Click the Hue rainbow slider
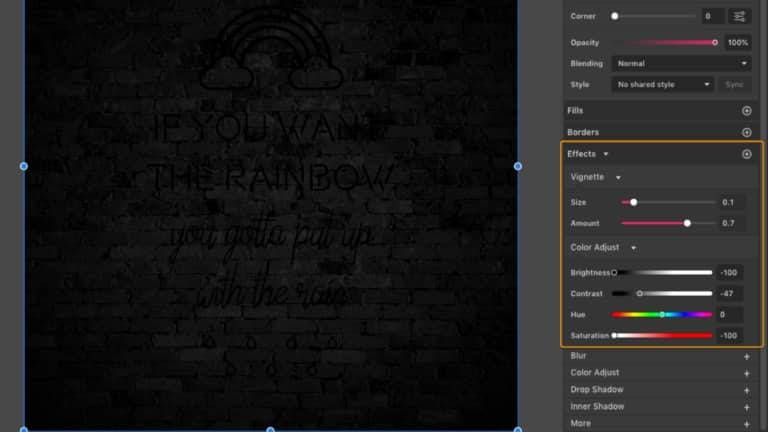 (x=662, y=314)
